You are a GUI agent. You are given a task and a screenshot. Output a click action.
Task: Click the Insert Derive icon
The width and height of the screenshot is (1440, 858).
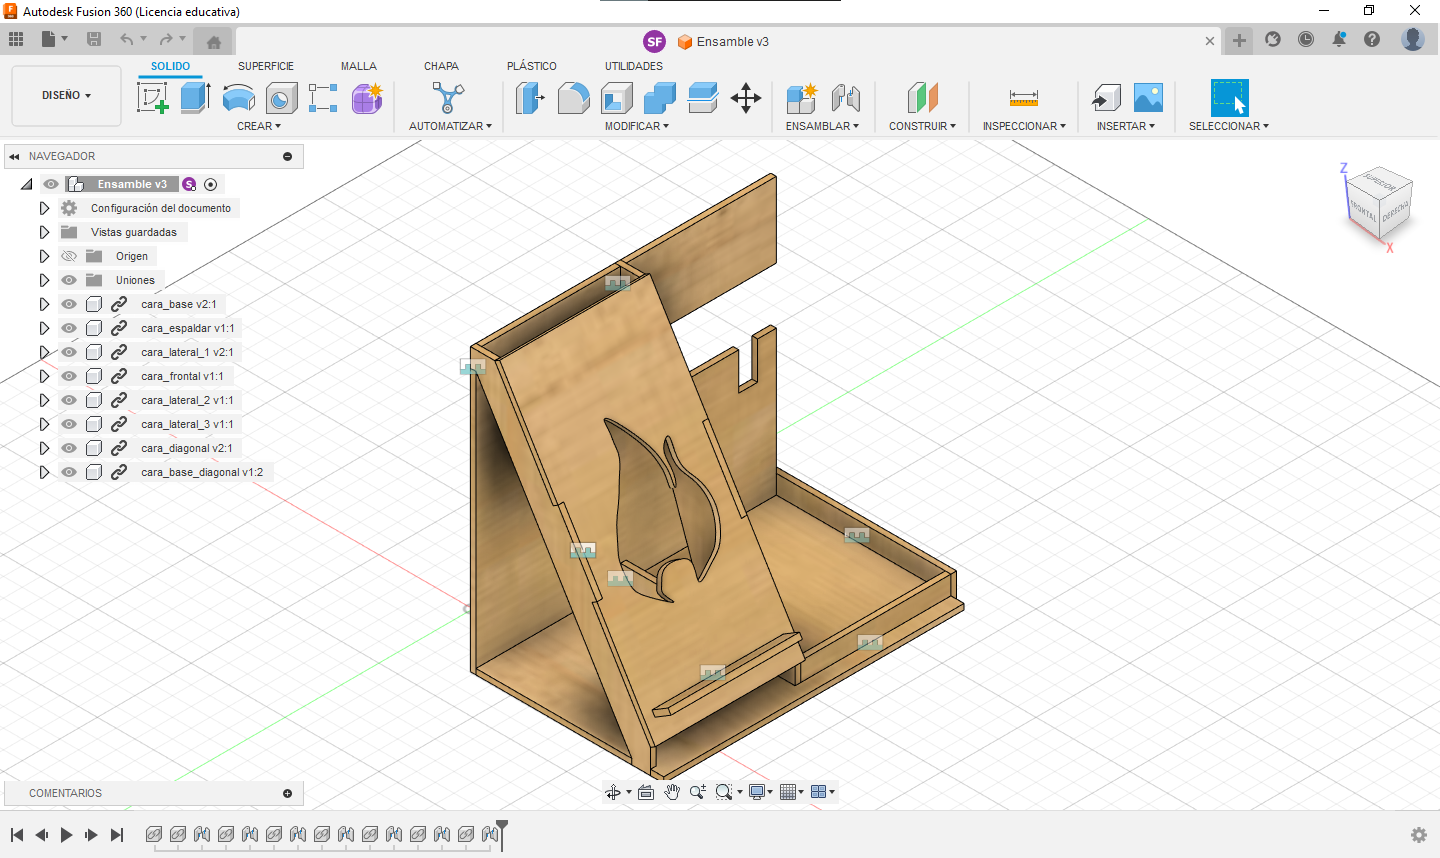click(1106, 98)
